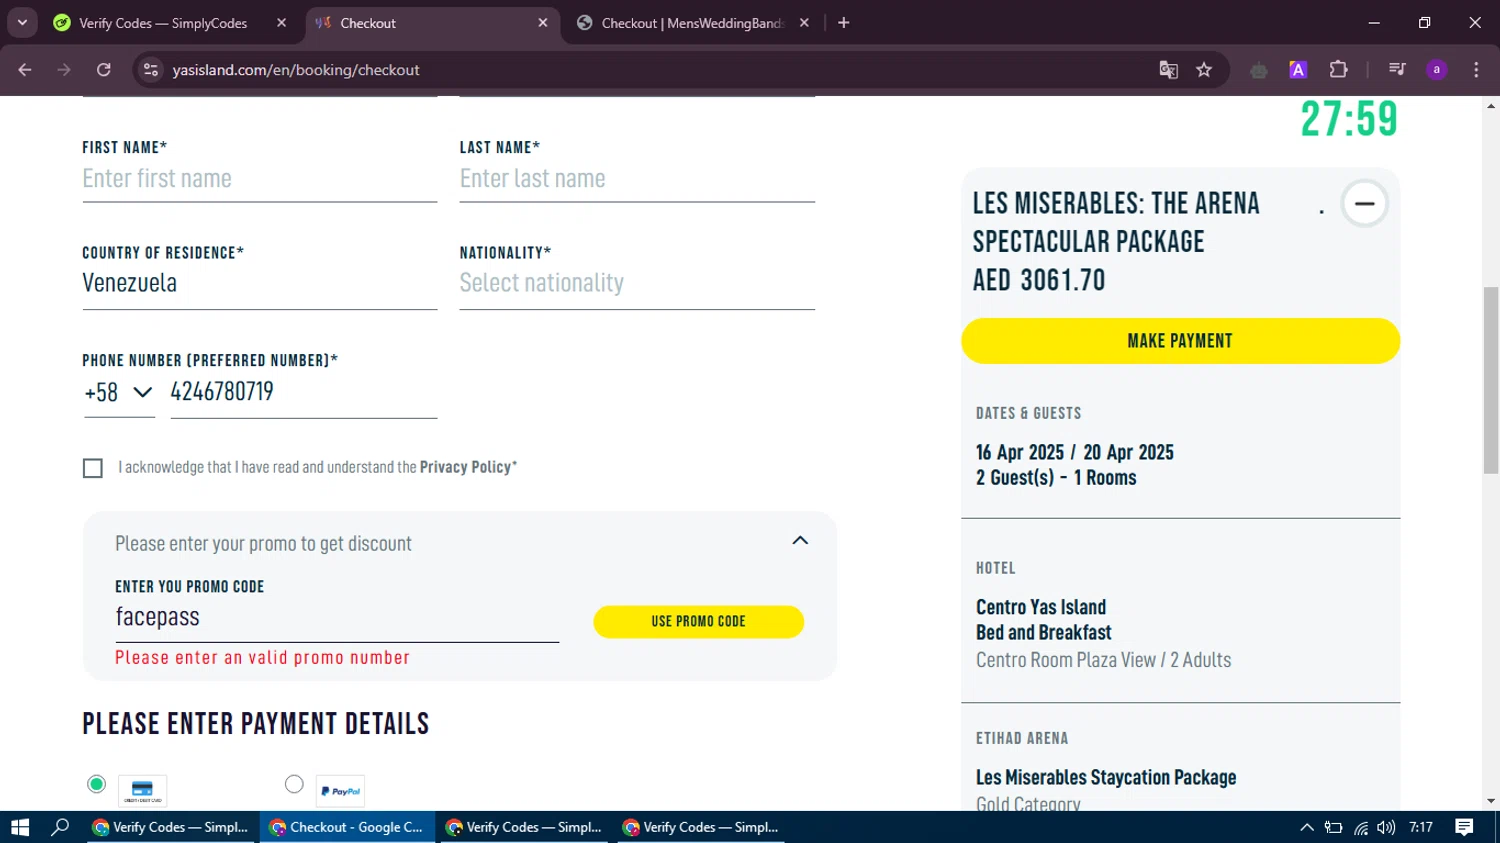Click the Use Promo Code button
This screenshot has height=843, width=1500.
[x=698, y=621]
